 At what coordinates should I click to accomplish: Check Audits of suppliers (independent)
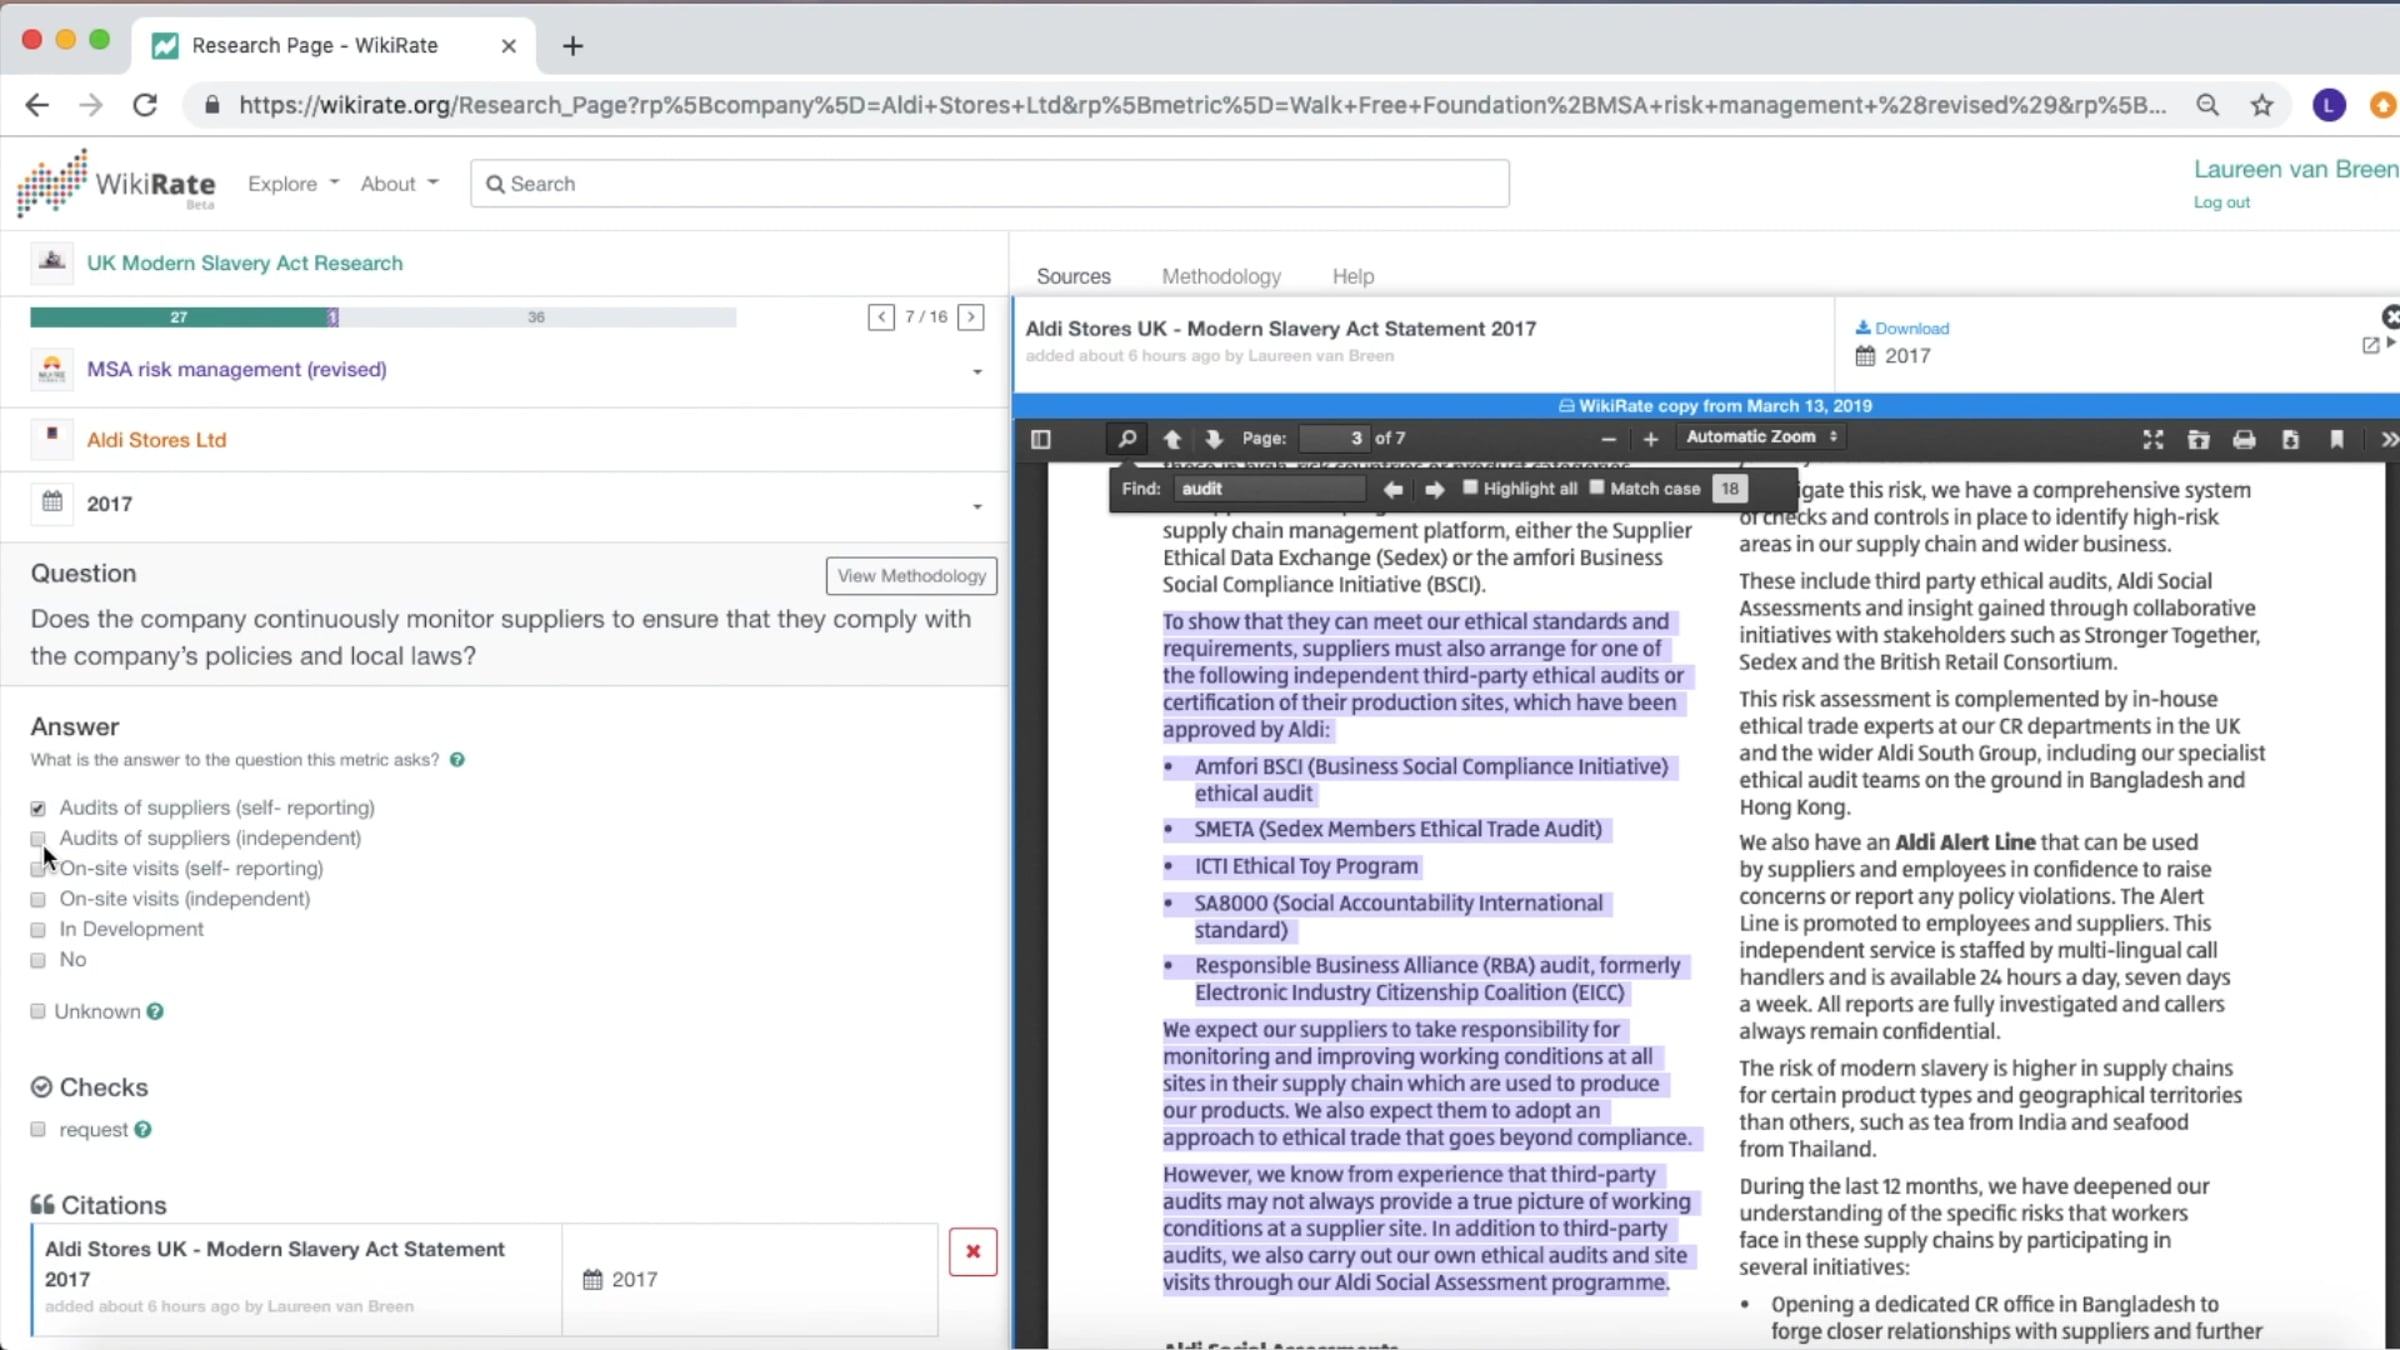tap(38, 839)
